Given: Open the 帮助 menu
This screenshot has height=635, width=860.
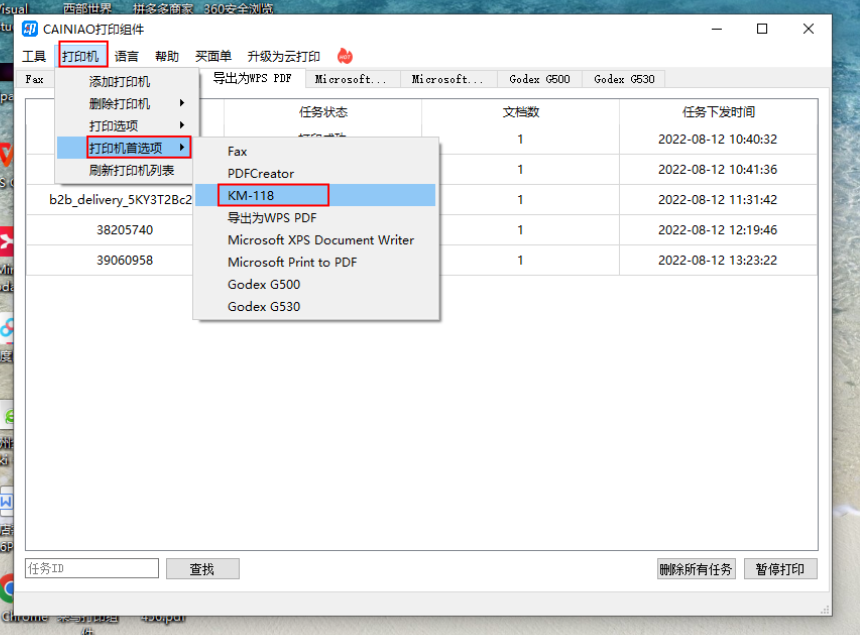Looking at the screenshot, I should [x=167, y=57].
